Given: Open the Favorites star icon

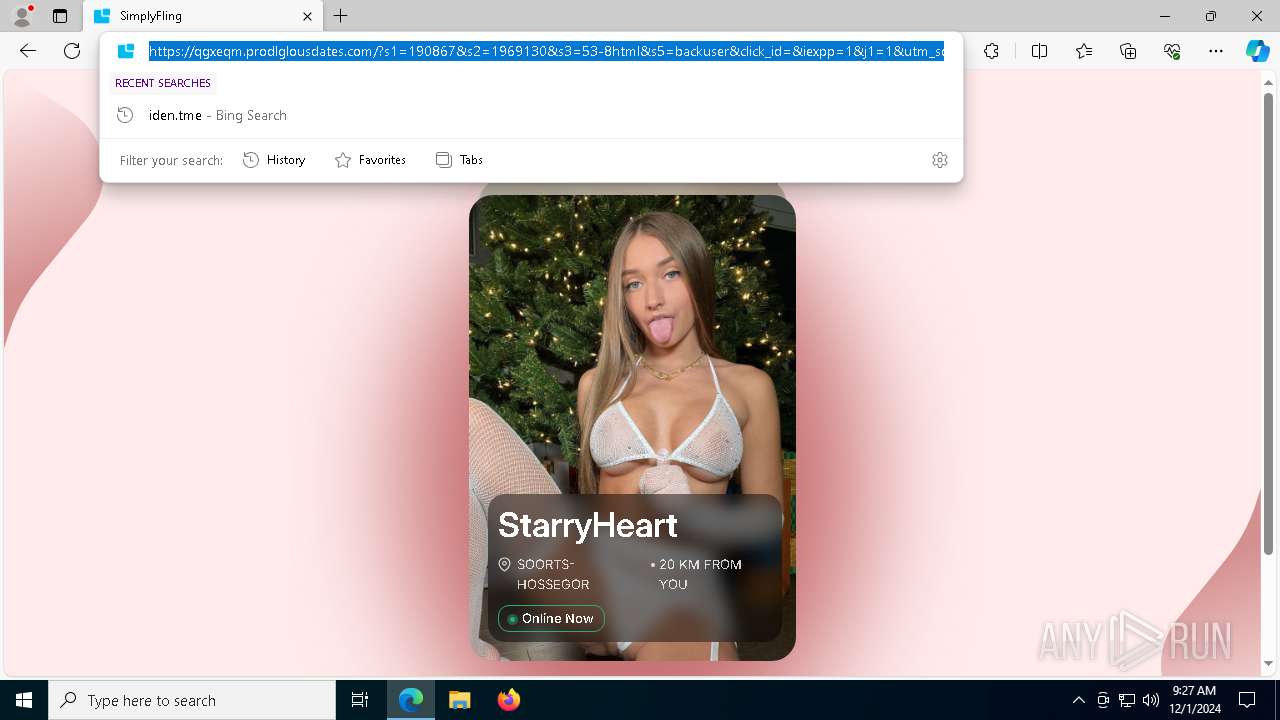Looking at the screenshot, I should point(1084,51).
